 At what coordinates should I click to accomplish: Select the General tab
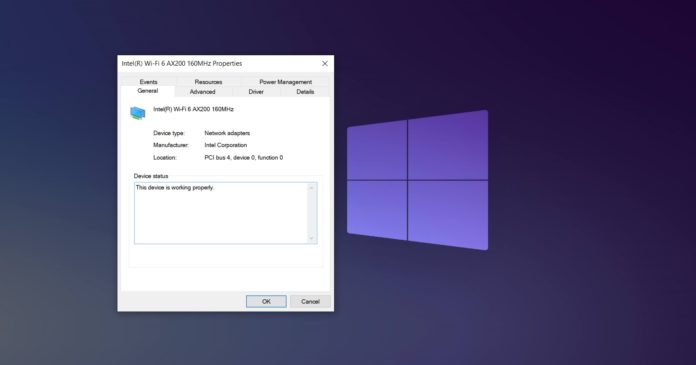point(148,91)
